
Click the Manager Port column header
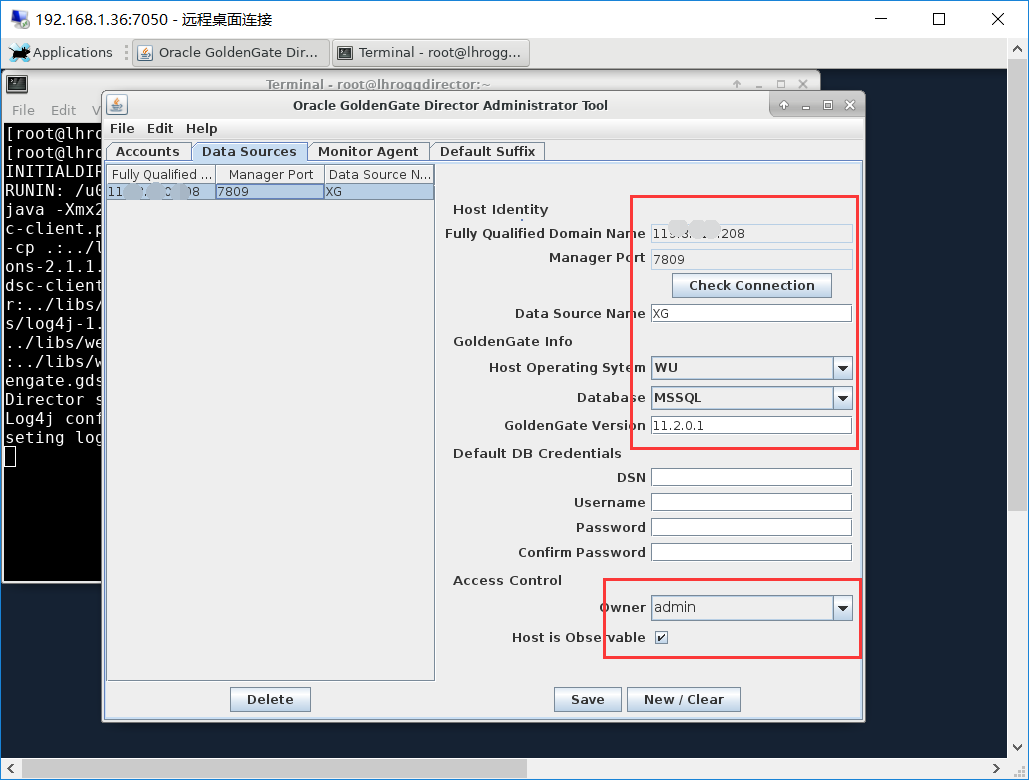pos(270,174)
